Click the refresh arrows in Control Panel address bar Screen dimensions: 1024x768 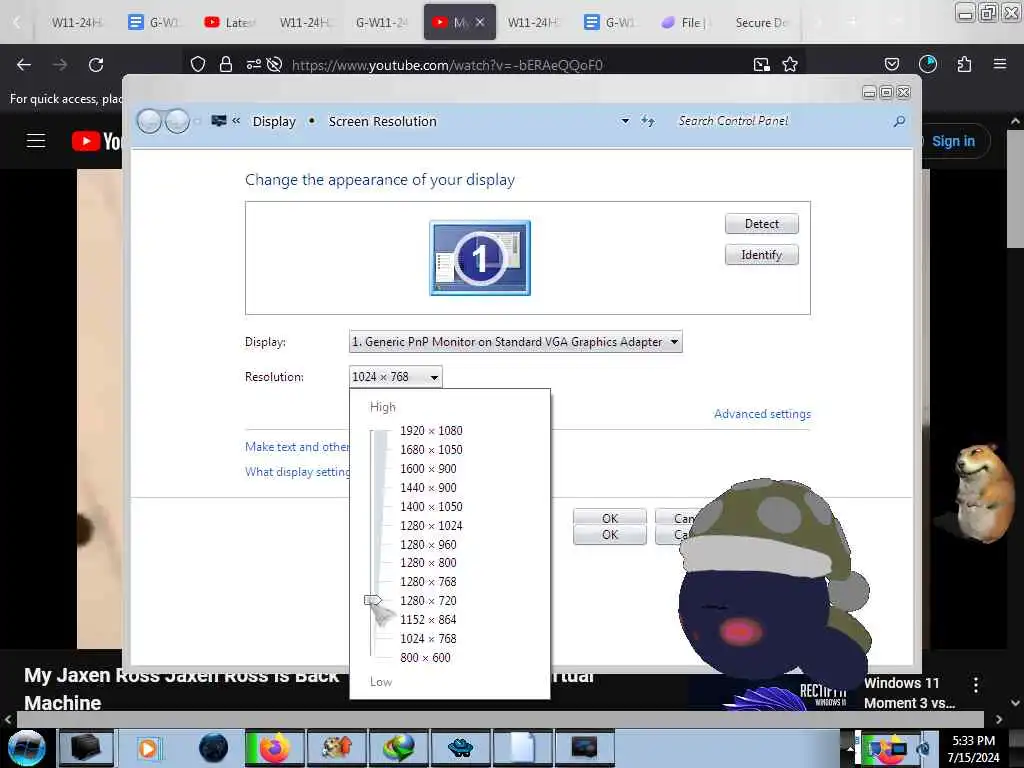(648, 121)
